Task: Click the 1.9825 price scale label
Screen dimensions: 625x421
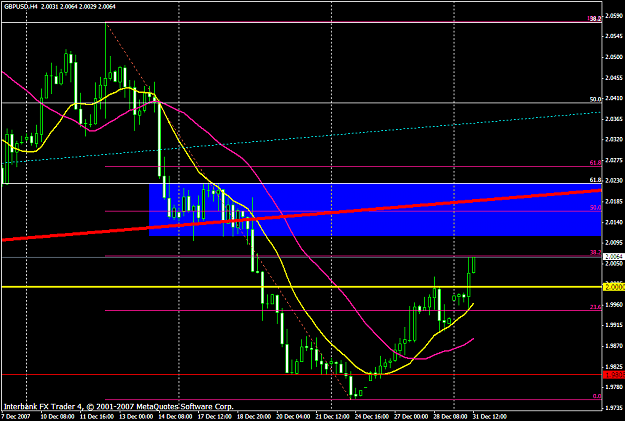Action: 614,366
